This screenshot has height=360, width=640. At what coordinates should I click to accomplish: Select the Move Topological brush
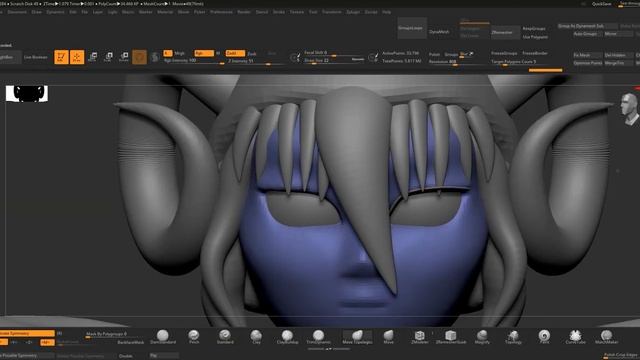pyautogui.click(x=357, y=337)
